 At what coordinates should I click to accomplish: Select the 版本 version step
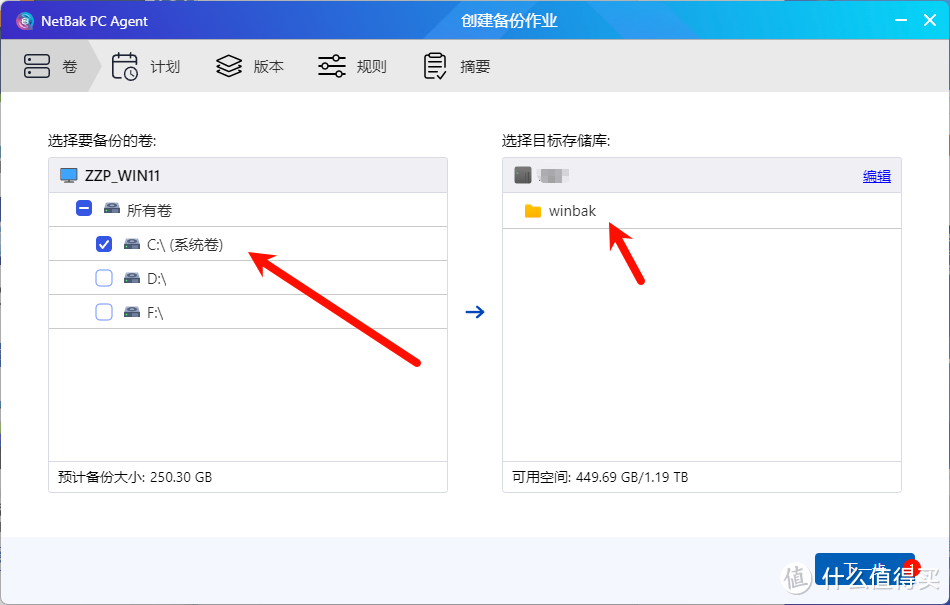click(249, 65)
